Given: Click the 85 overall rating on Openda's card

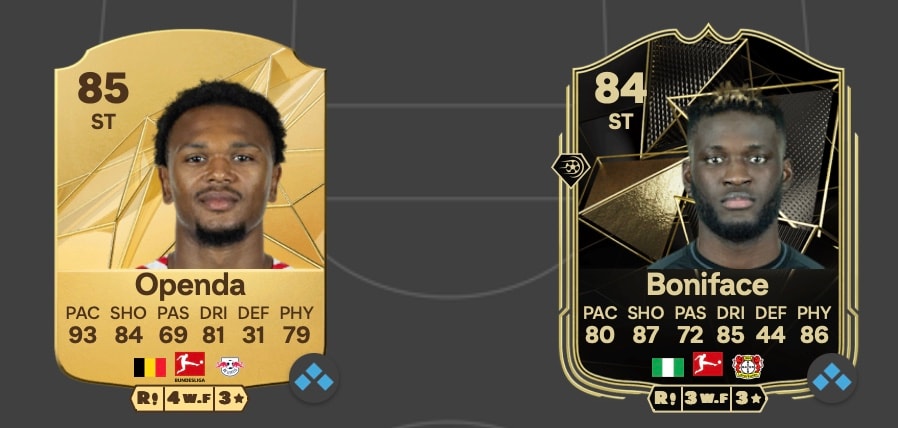Looking at the screenshot, I should point(103,88).
